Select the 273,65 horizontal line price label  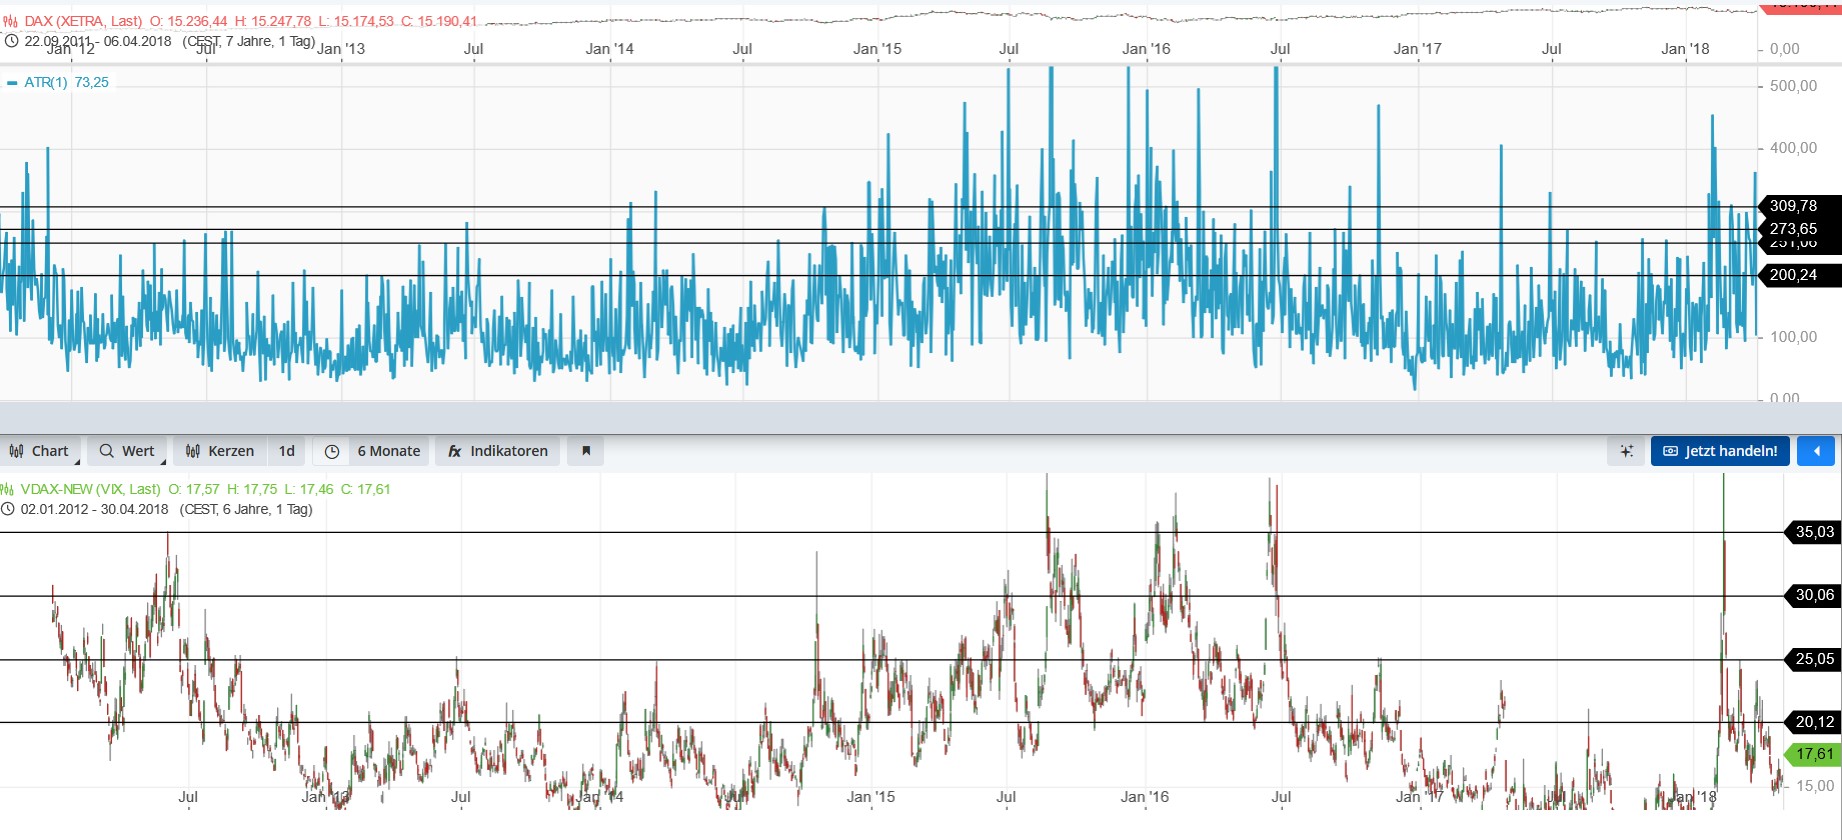click(1799, 229)
